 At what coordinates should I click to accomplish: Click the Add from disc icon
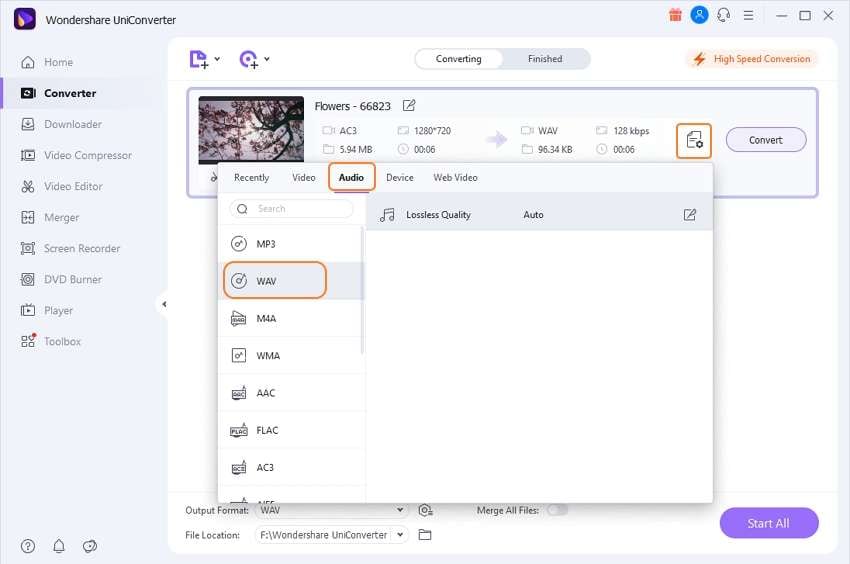pos(248,59)
